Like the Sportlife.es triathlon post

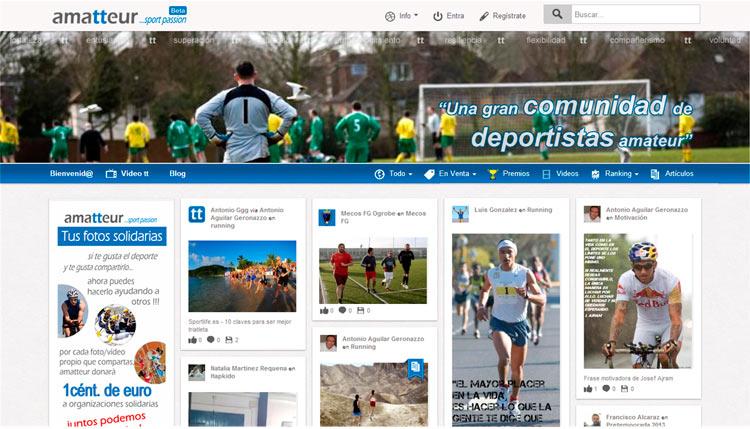coord(193,340)
